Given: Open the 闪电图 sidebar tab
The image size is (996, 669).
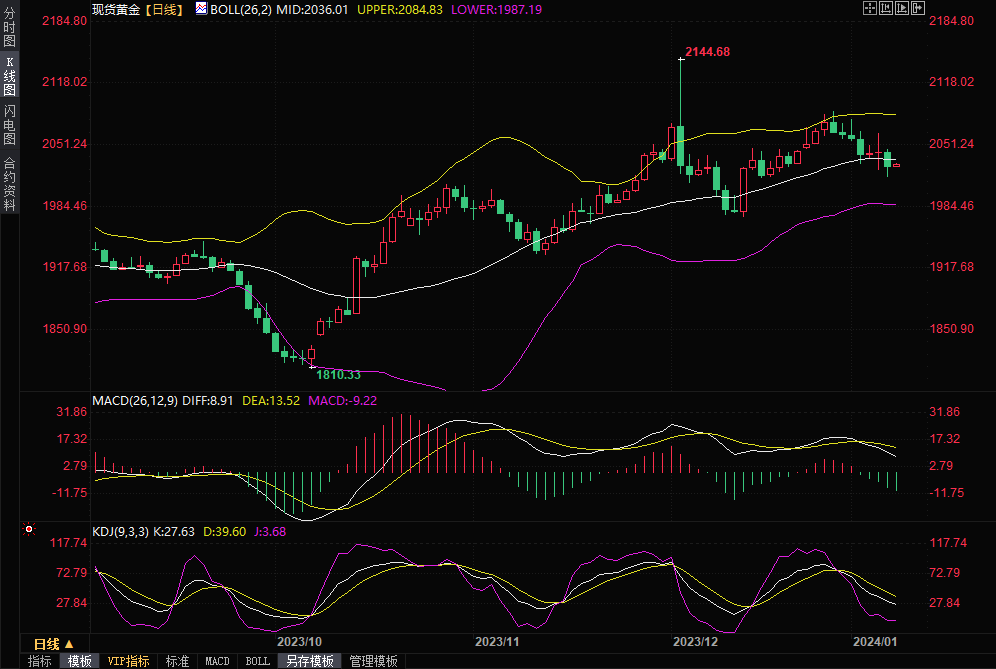Looking at the screenshot, I should tap(9, 125).
